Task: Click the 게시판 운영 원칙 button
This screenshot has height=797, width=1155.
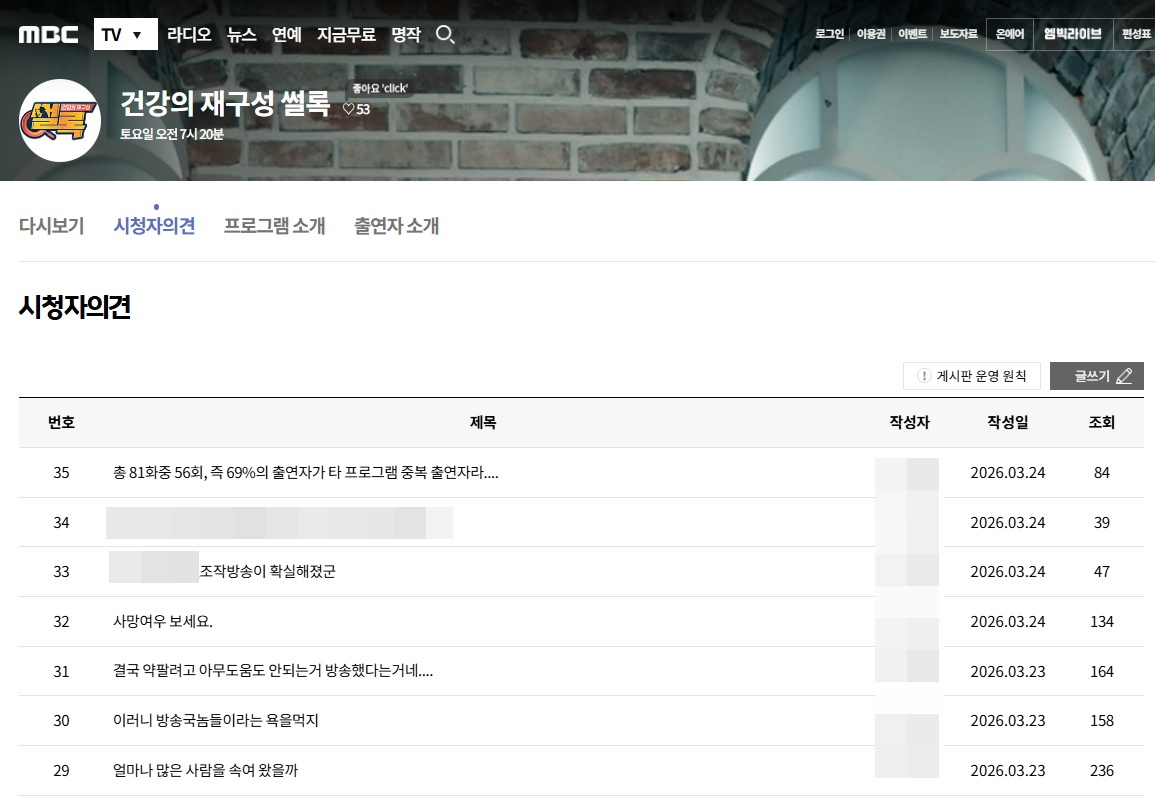Action: tap(971, 376)
